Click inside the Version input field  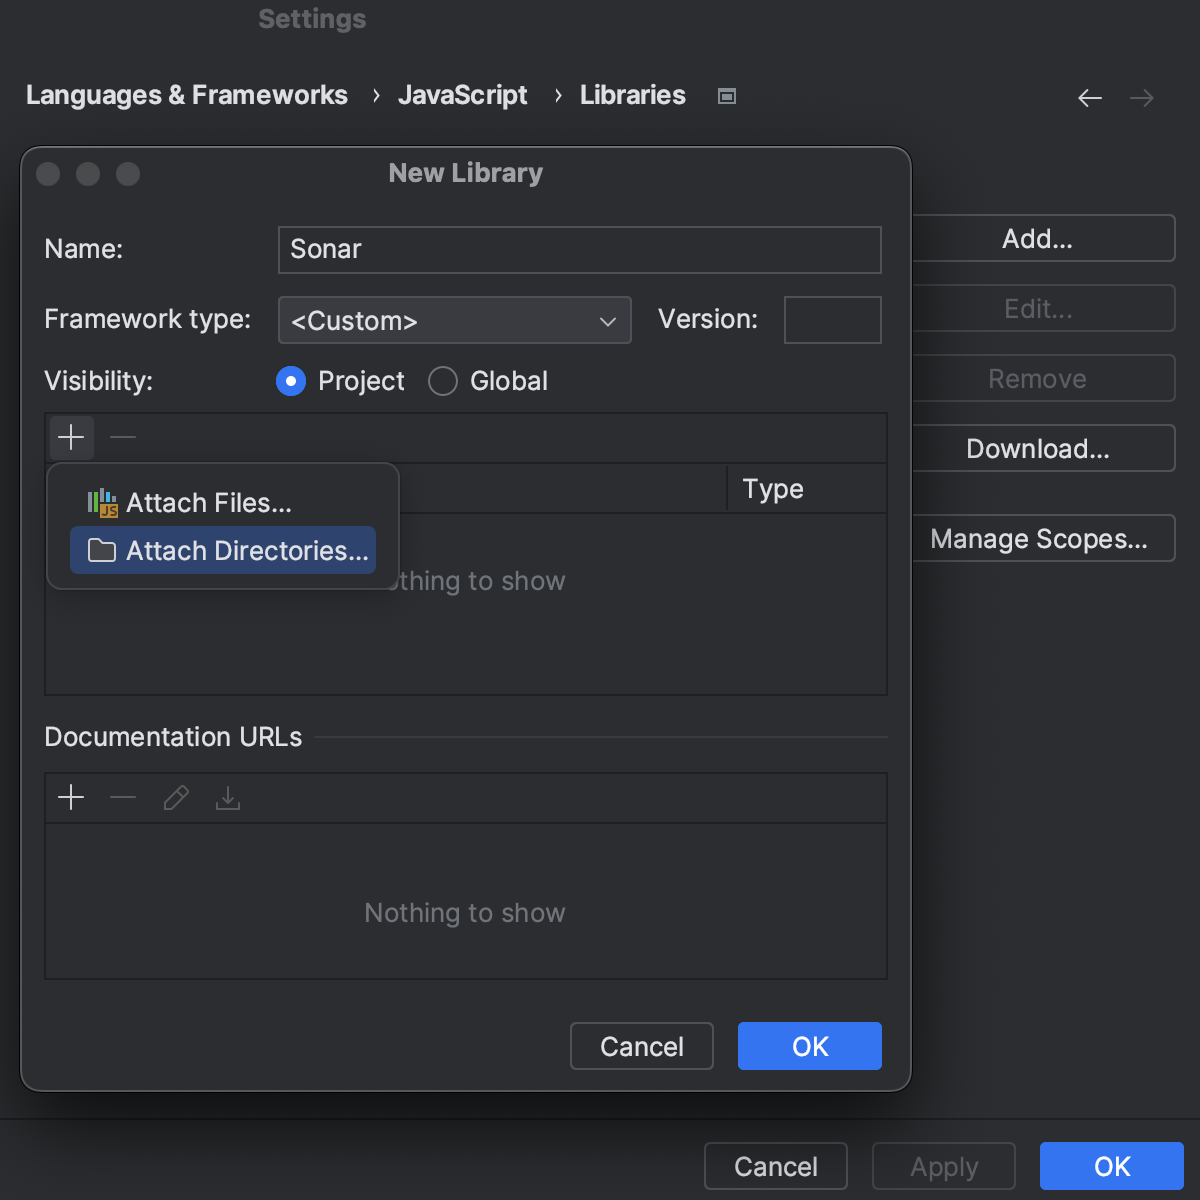(x=833, y=320)
